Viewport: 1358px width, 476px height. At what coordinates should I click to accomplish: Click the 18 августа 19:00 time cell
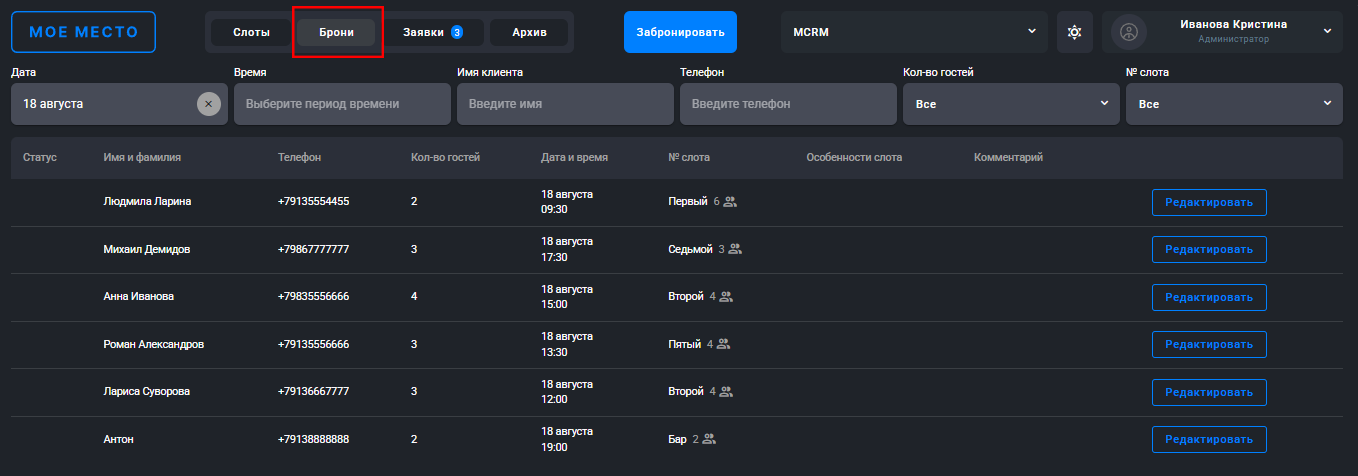tap(568, 439)
